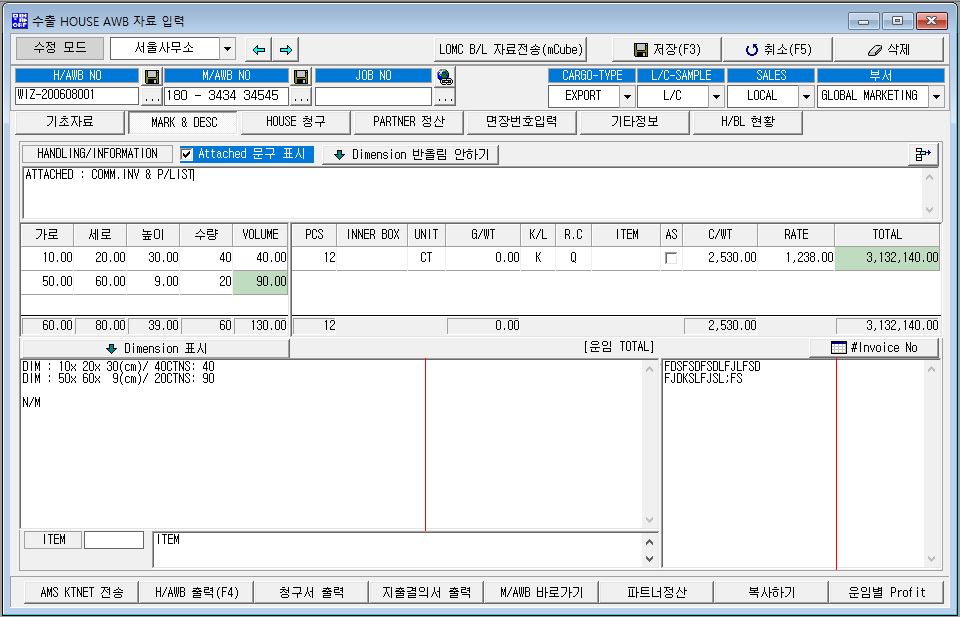Click the up arrow of ITEM description scrollbar
Image resolution: width=960 pixels, height=617 pixels.
click(x=650, y=542)
